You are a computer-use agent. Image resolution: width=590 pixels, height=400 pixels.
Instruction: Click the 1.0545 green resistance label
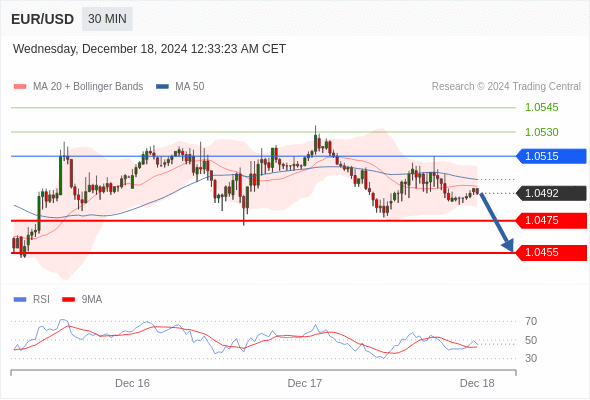[541, 108]
